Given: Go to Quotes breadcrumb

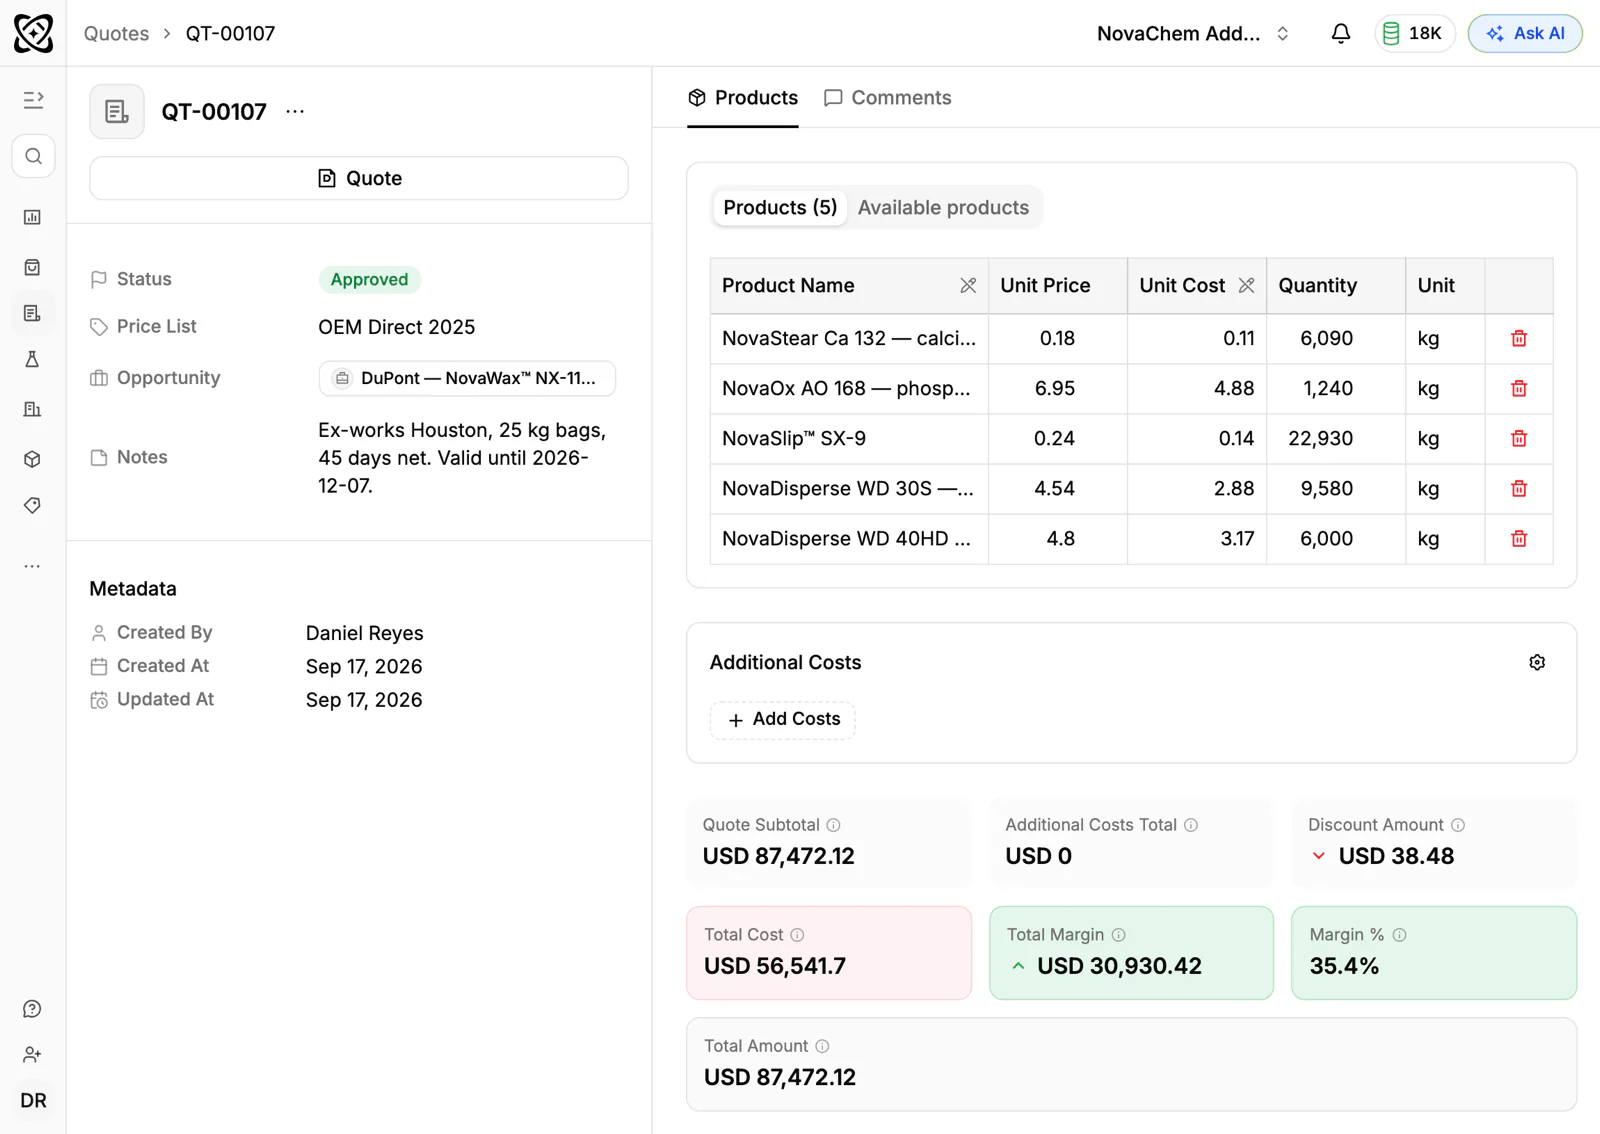Looking at the screenshot, I should tap(116, 33).
